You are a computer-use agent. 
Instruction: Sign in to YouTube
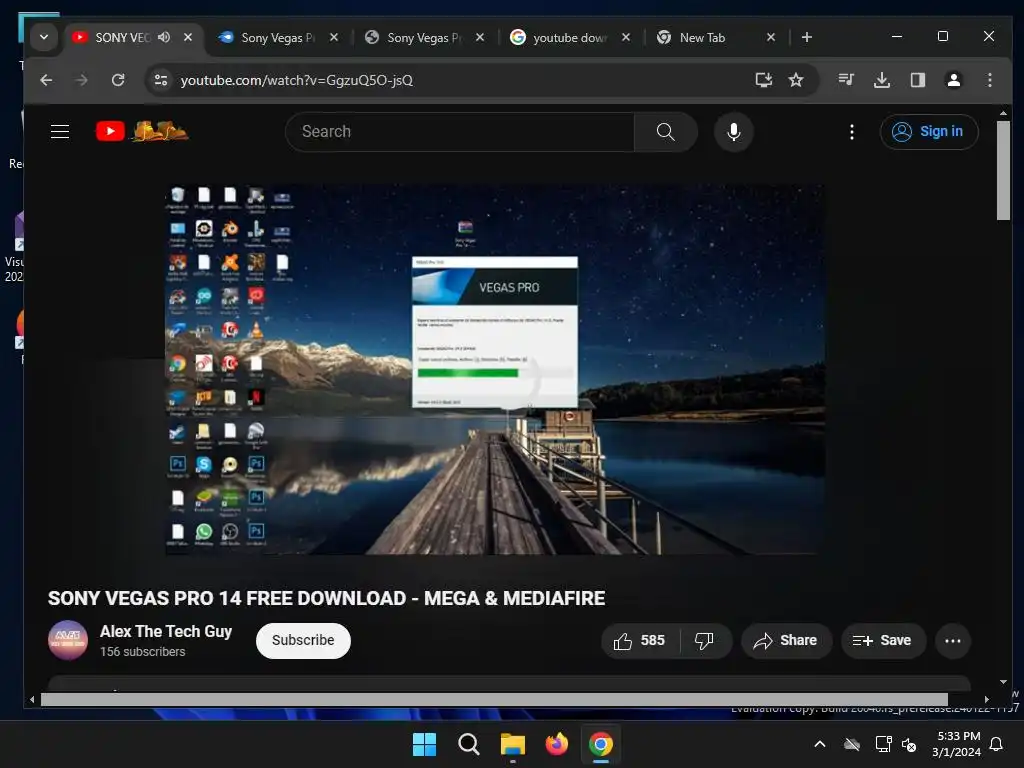tap(929, 131)
